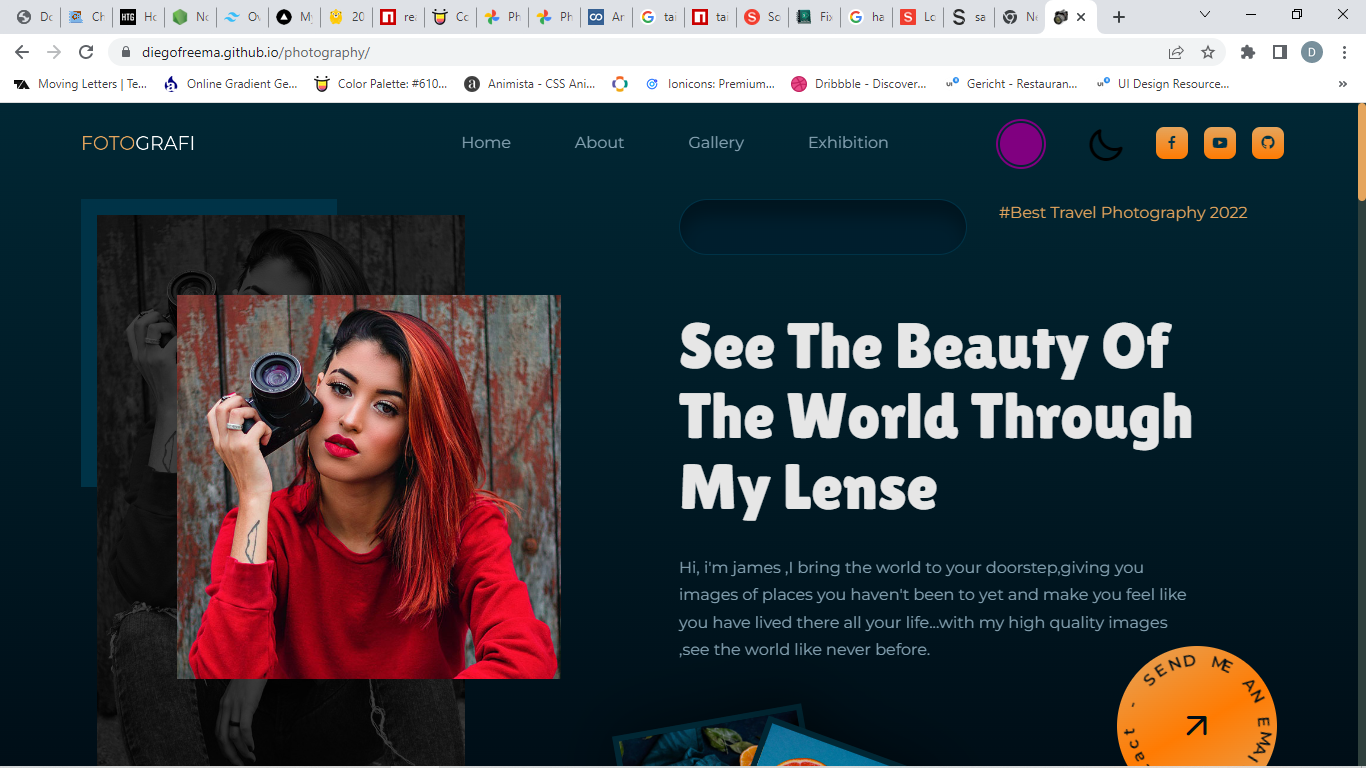Switch to the yellow '20' tab

coord(346,17)
